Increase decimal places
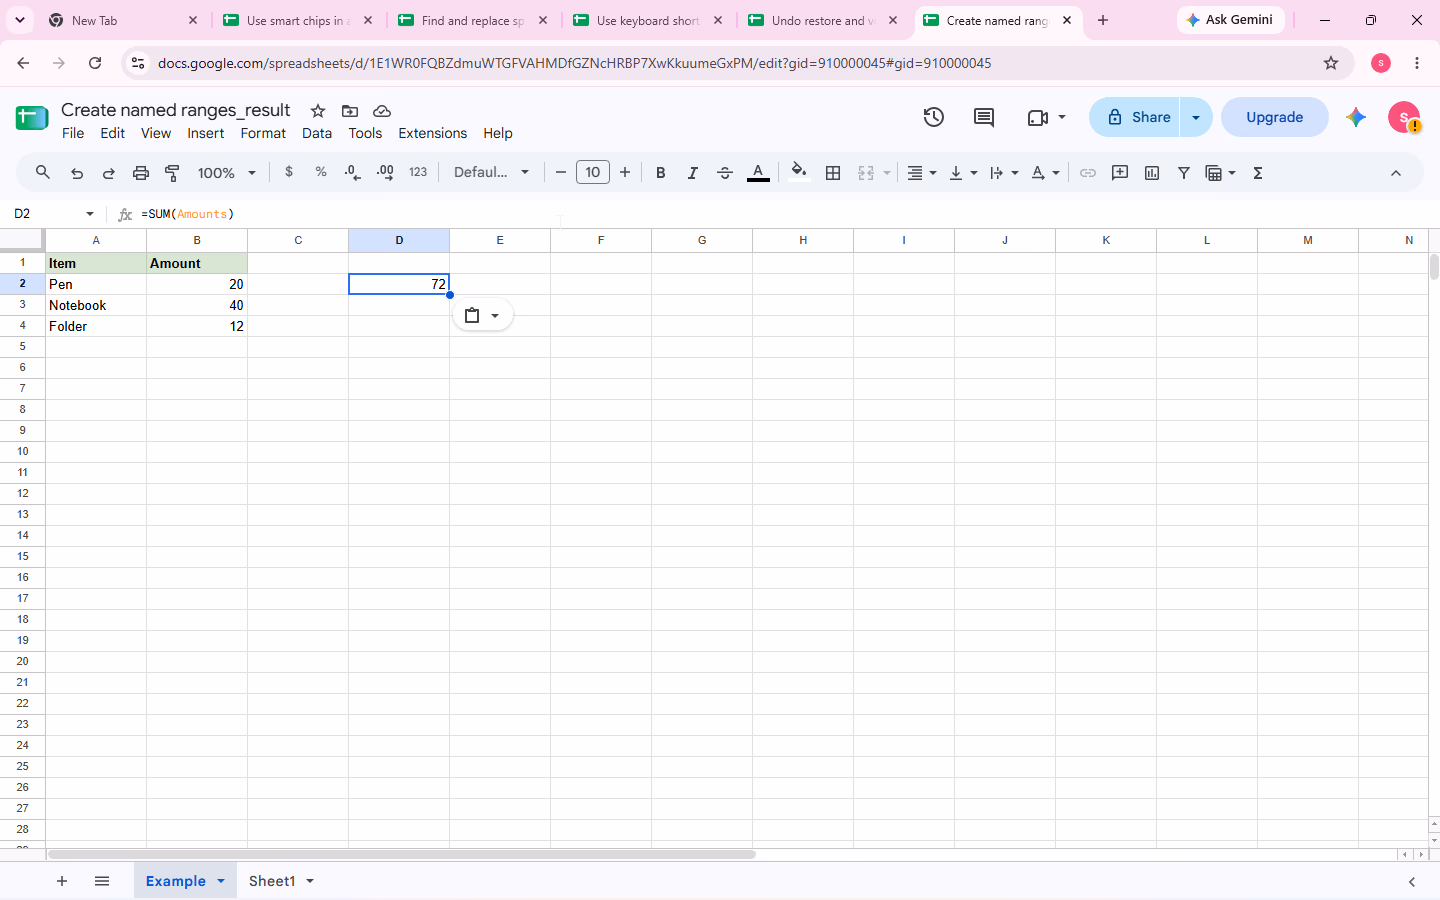 point(385,172)
